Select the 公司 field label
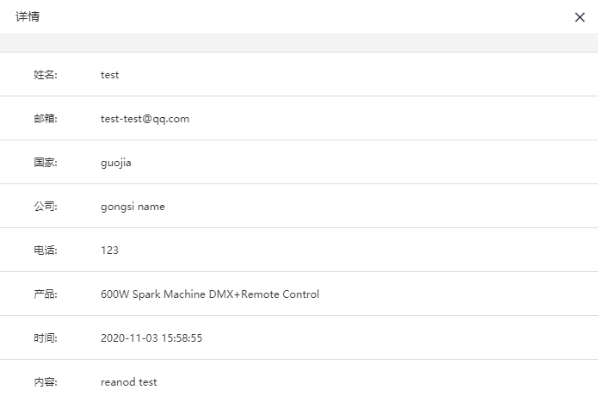The width and height of the screenshot is (598, 402). pos(45,206)
